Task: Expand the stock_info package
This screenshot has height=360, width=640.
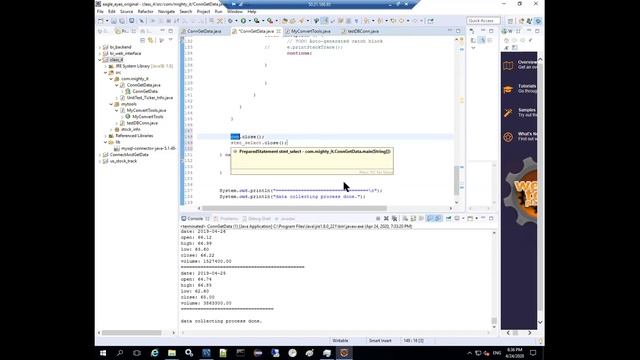Action: pyautogui.click(x=111, y=129)
